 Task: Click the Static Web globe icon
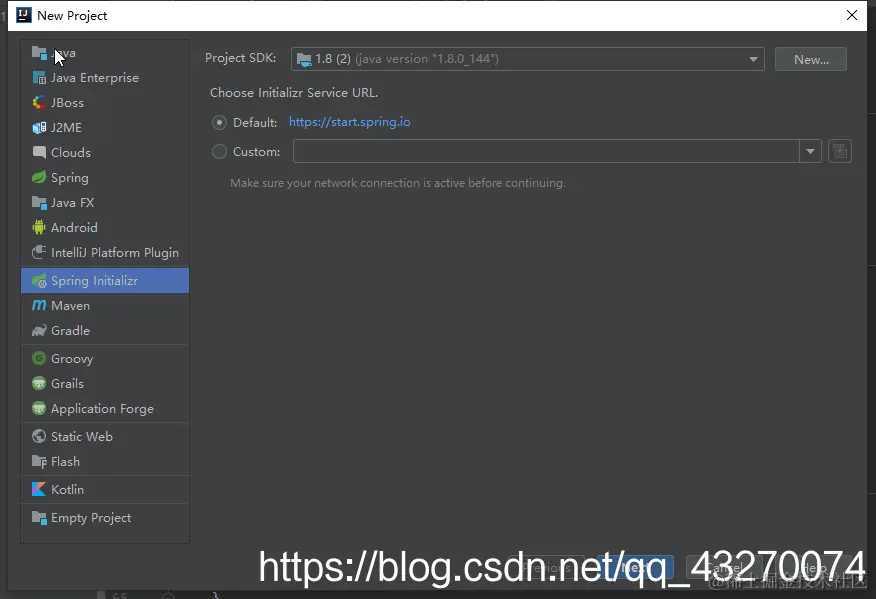point(39,436)
